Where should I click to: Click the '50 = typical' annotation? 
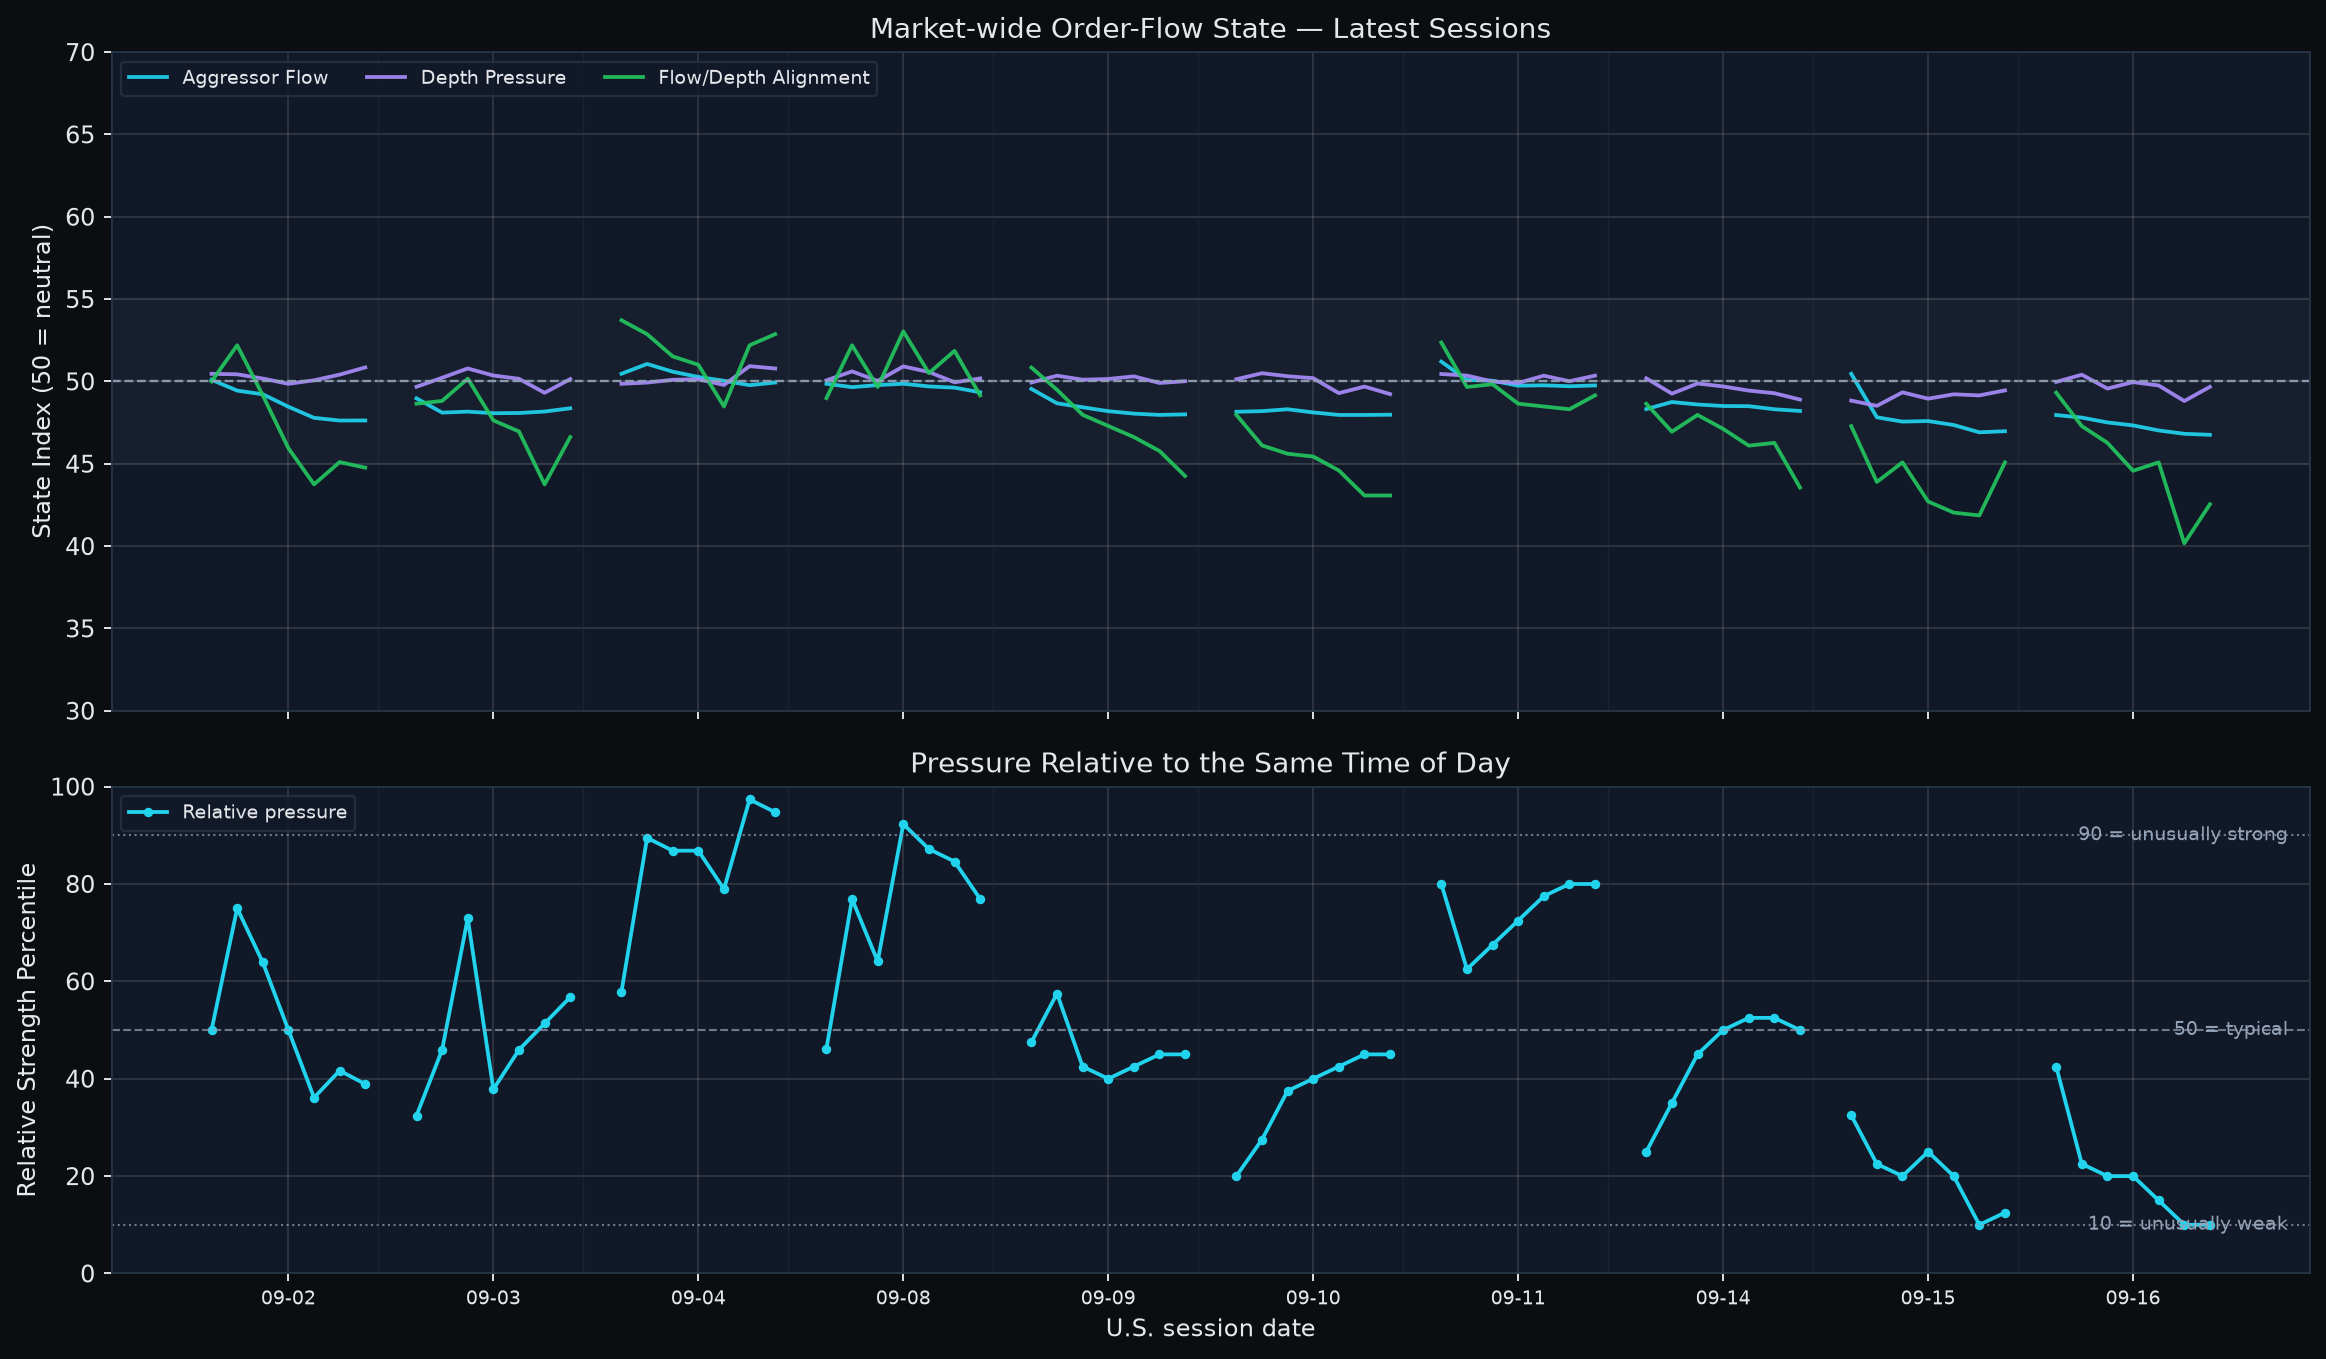pos(2230,1029)
